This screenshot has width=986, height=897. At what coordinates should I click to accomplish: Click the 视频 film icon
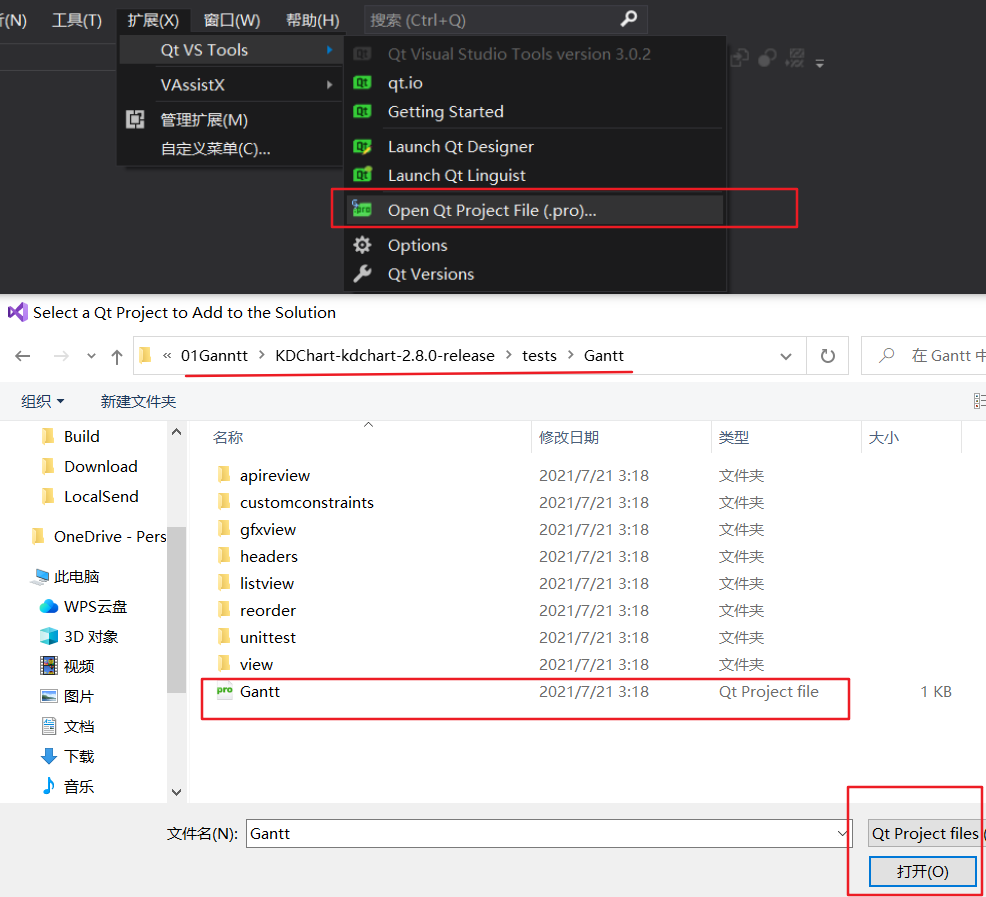(x=48, y=666)
